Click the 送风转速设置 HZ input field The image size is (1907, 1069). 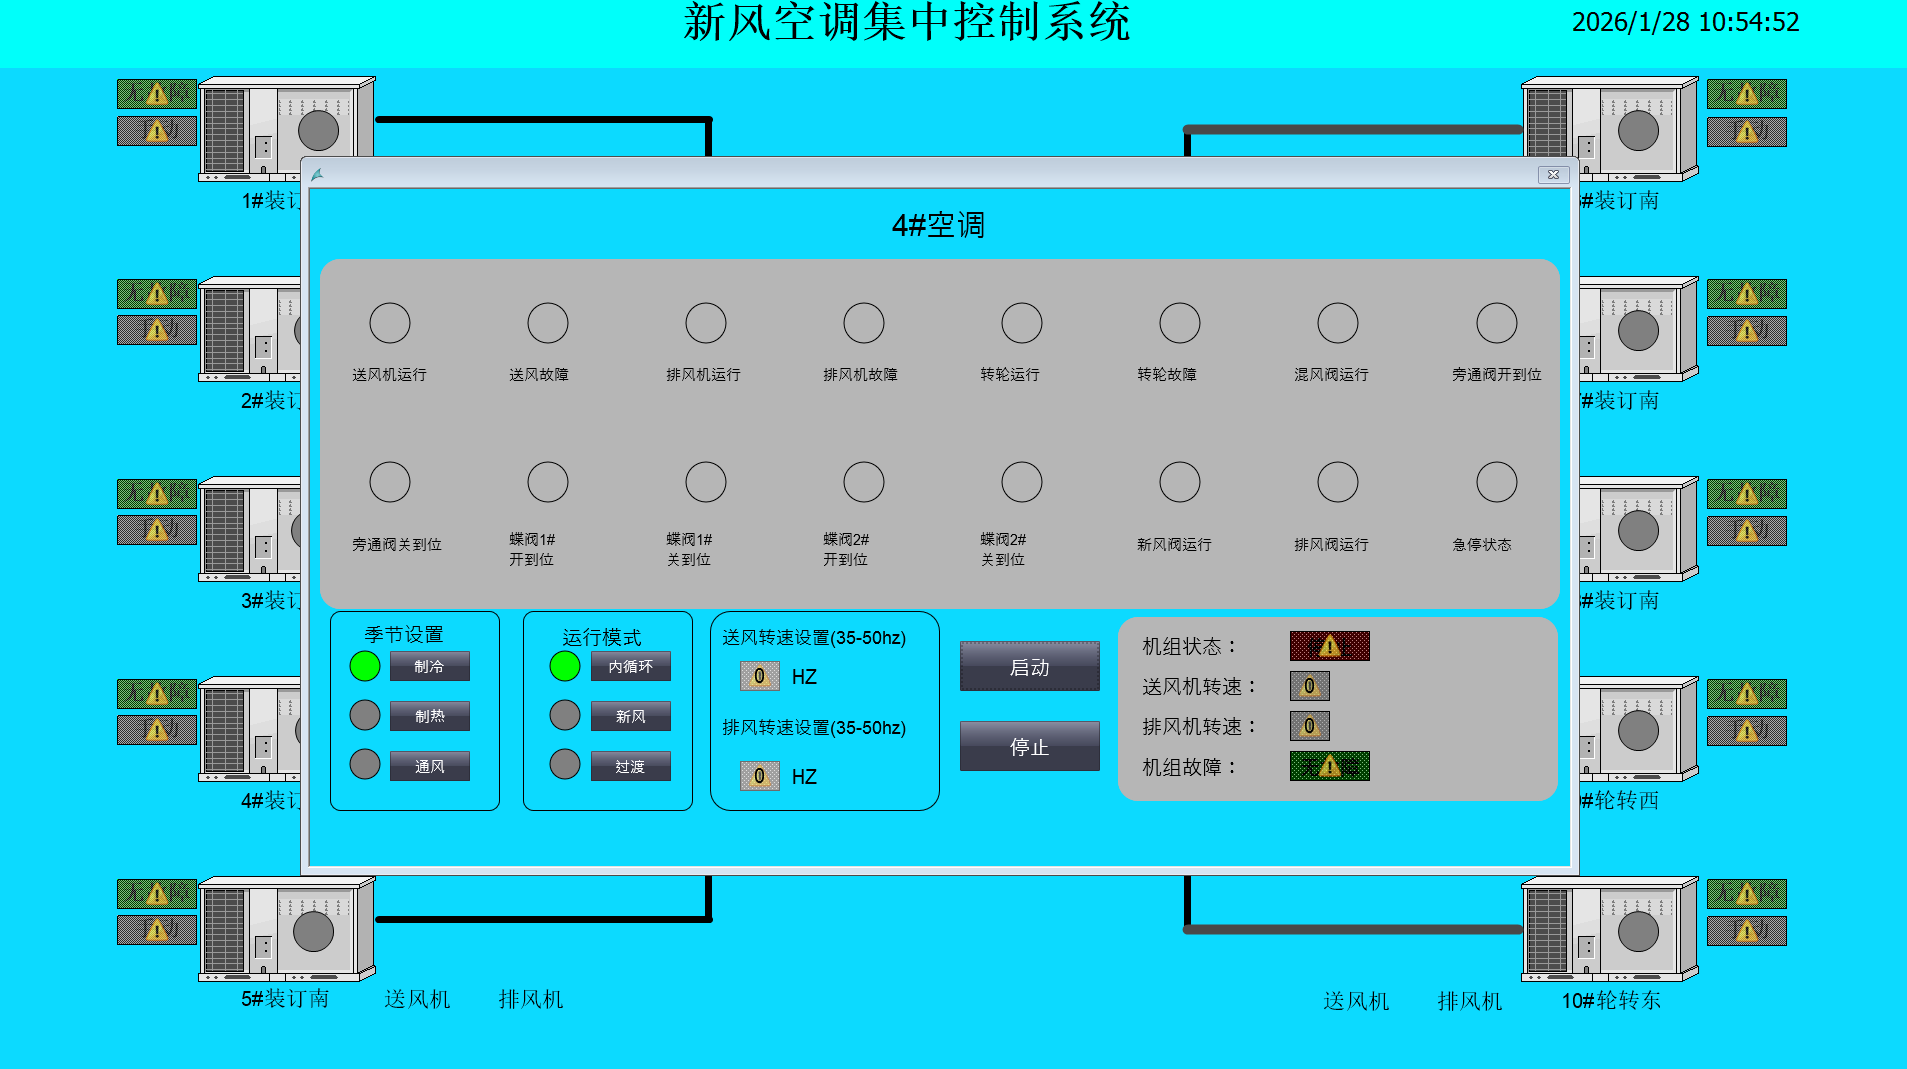click(x=759, y=676)
